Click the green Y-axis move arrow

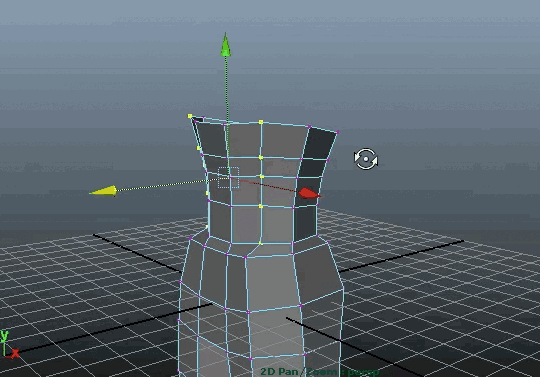point(226,45)
